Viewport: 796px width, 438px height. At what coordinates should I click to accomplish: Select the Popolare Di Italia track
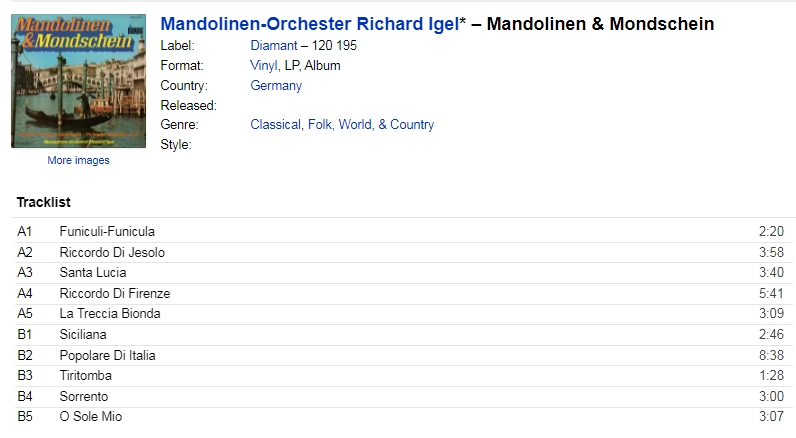click(x=403, y=355)
